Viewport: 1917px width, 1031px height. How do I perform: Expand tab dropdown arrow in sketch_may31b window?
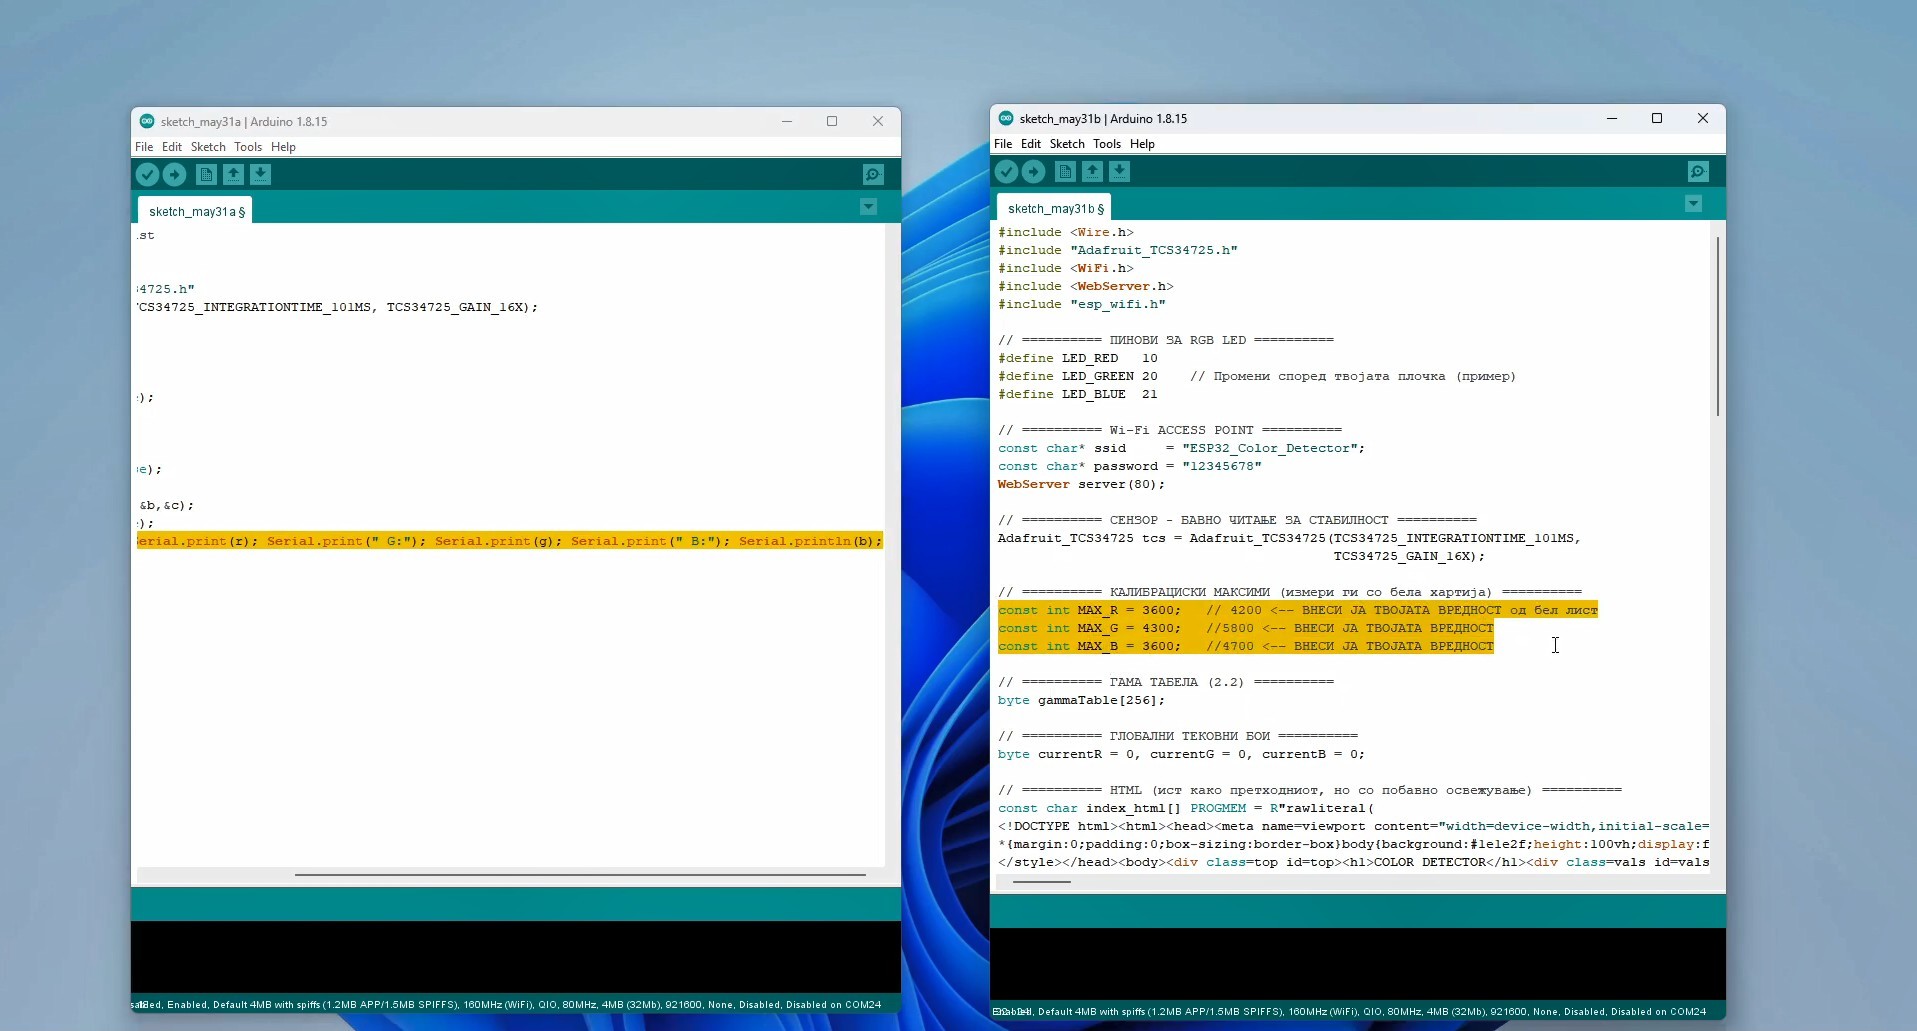coord(1693,204)
